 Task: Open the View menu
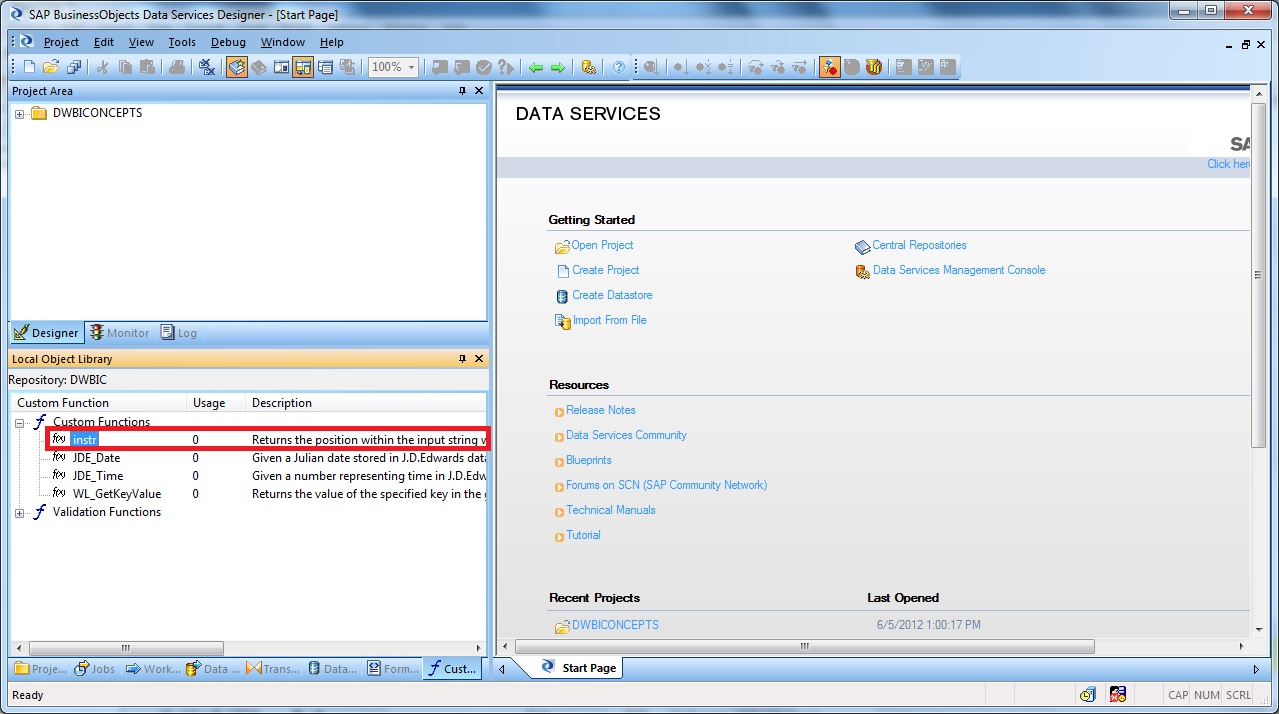(141, 42)
